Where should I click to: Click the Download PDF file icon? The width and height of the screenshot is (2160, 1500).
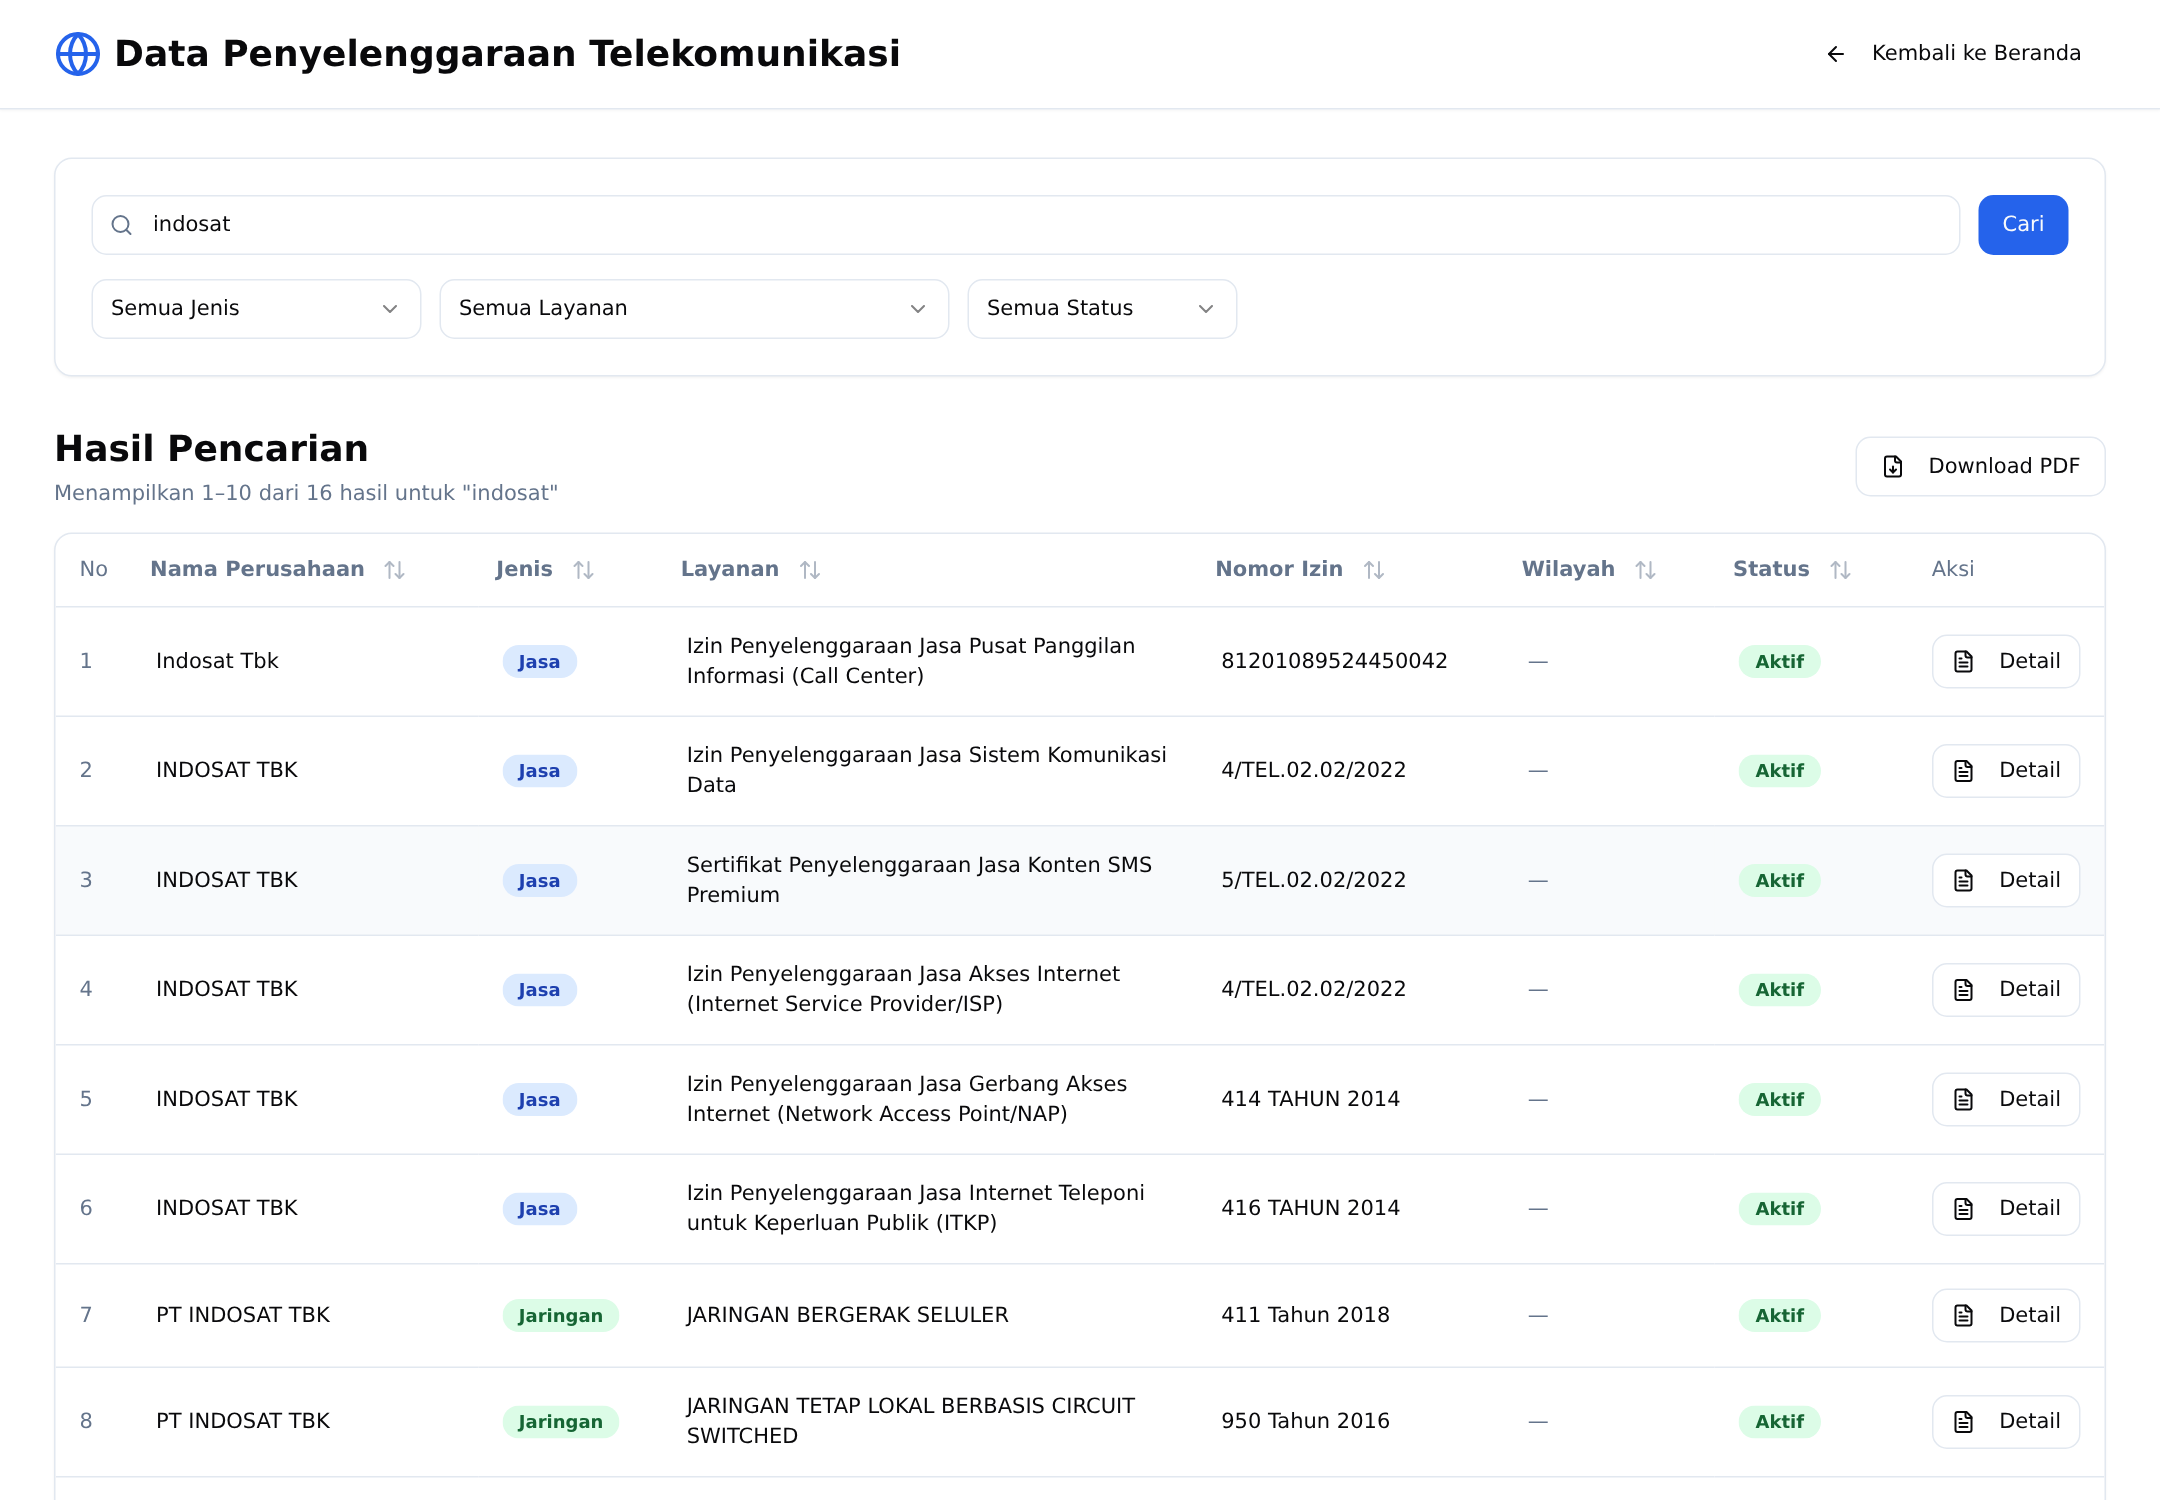(x=1893, y=467)
